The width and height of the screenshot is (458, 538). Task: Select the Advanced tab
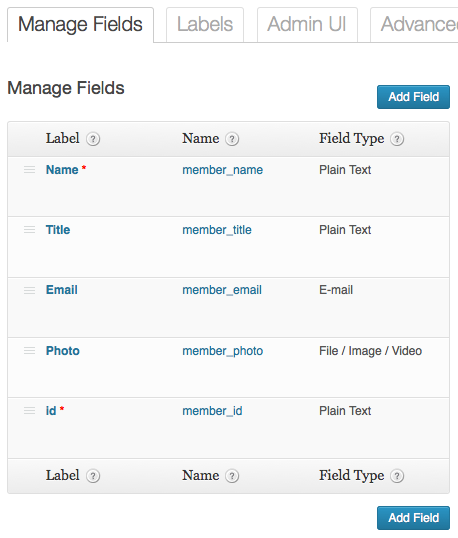[414, 25]
